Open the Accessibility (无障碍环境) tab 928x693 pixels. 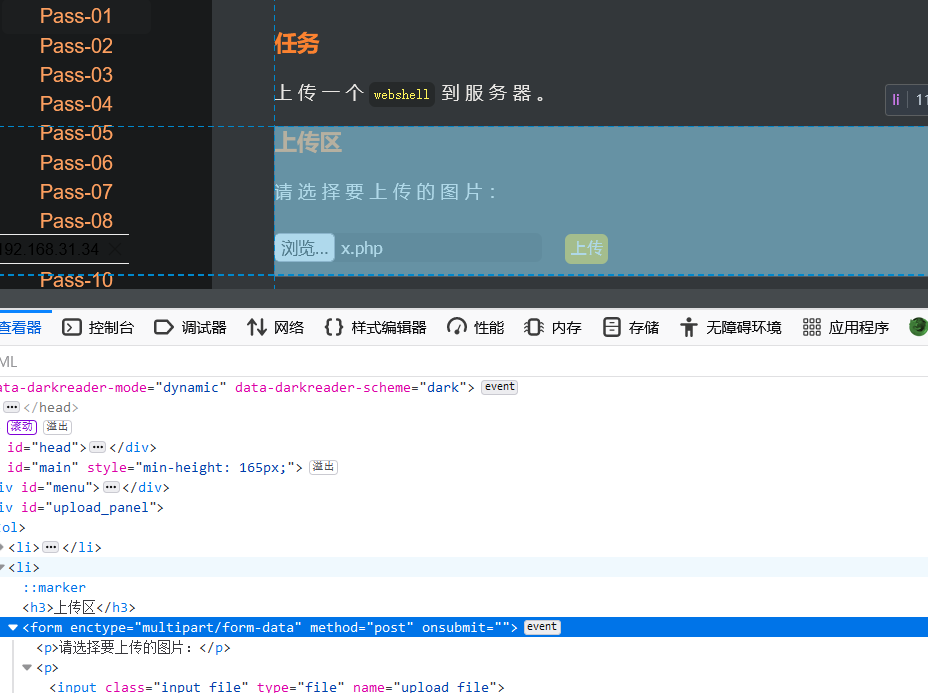tap(730, 327)
